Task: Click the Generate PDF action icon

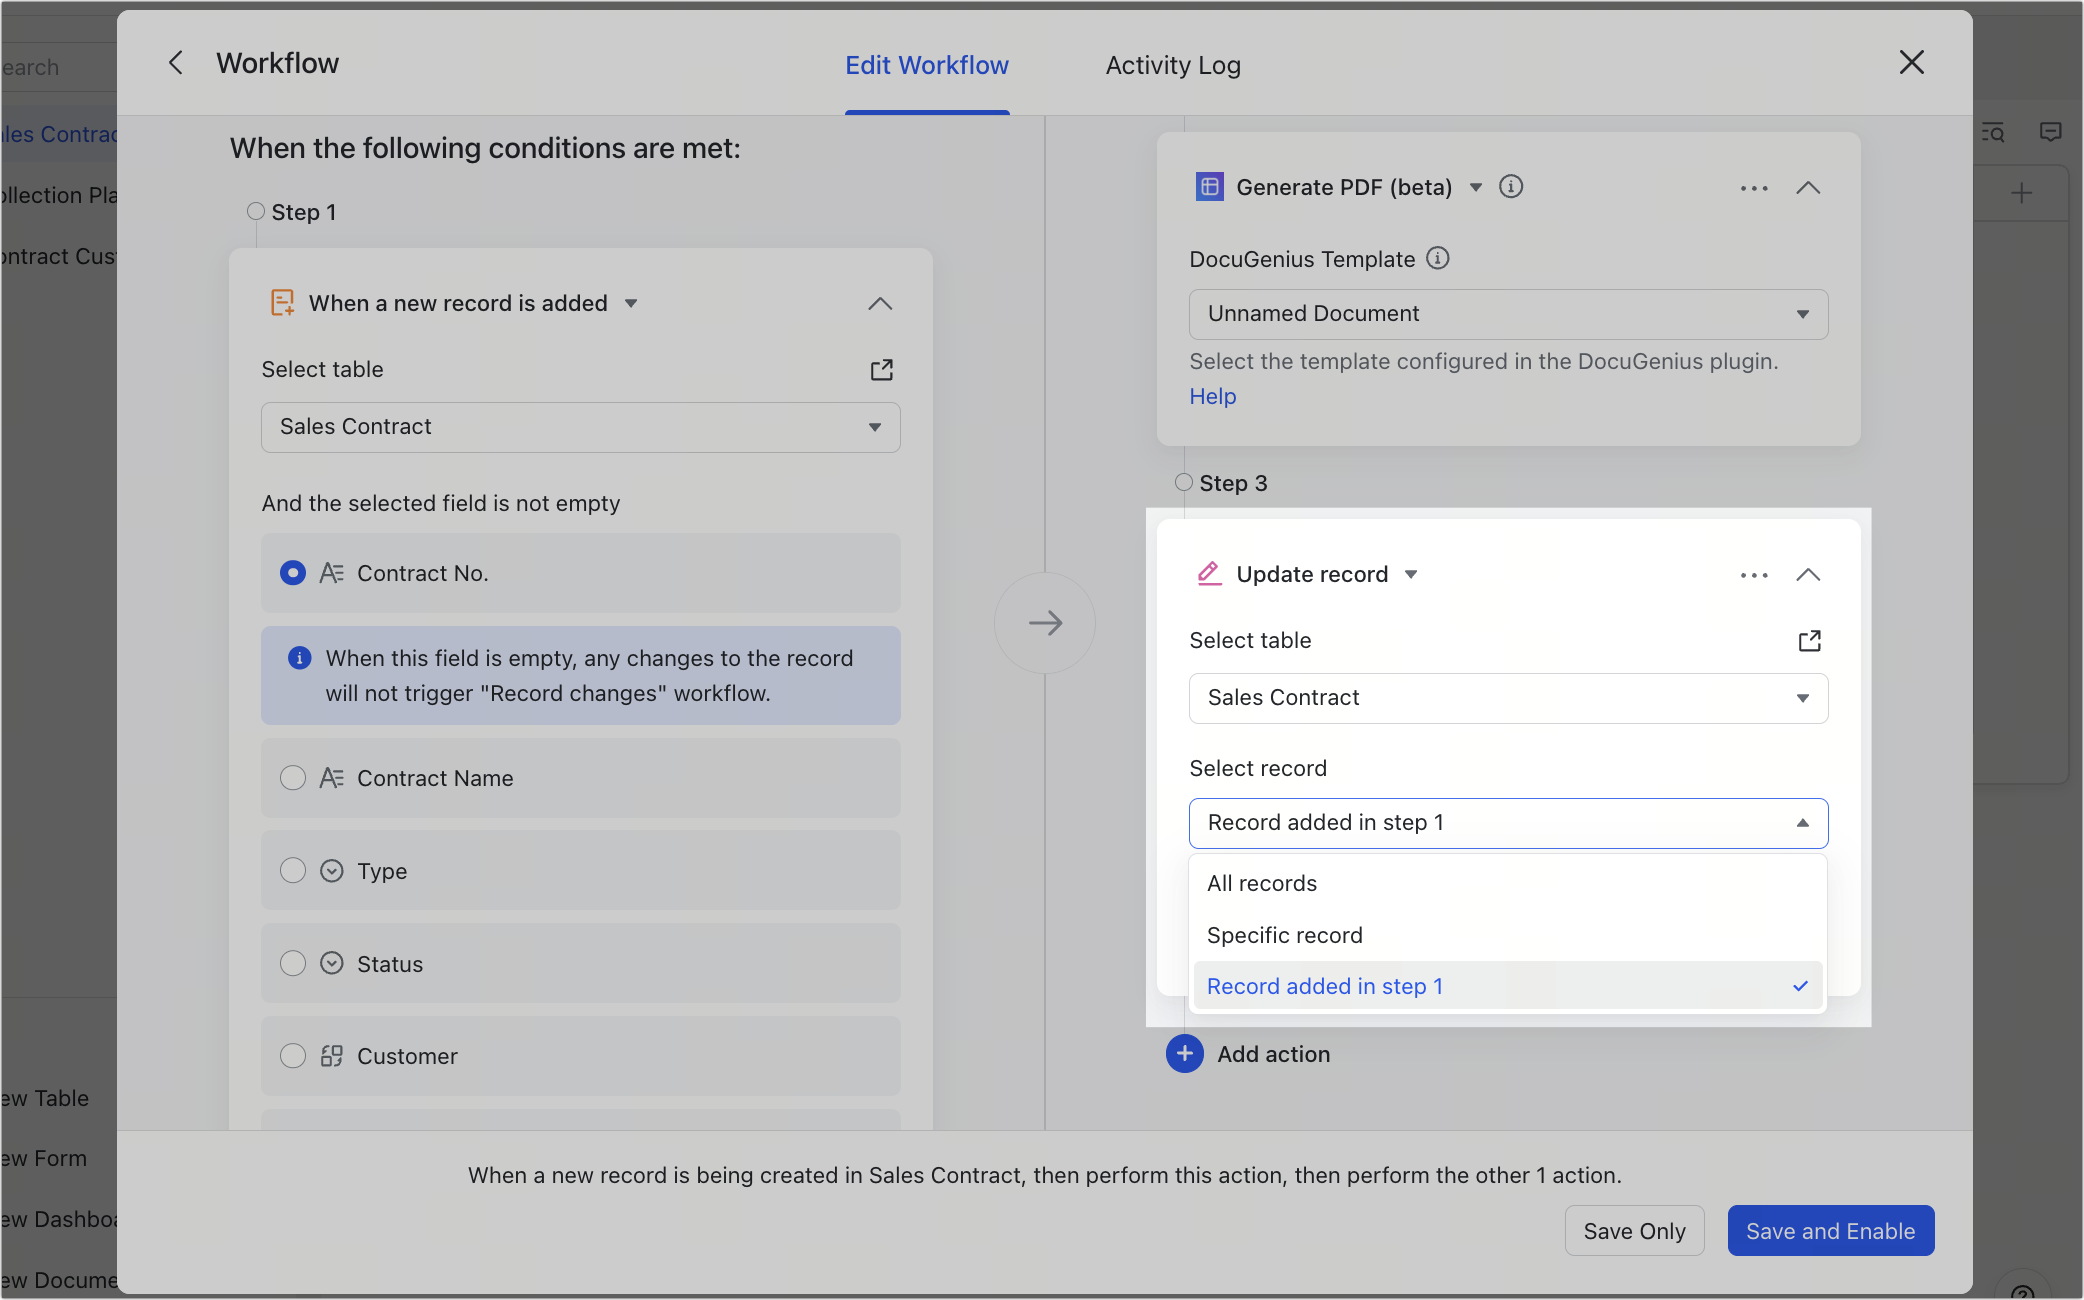Action: click(x=1209, y=187)
